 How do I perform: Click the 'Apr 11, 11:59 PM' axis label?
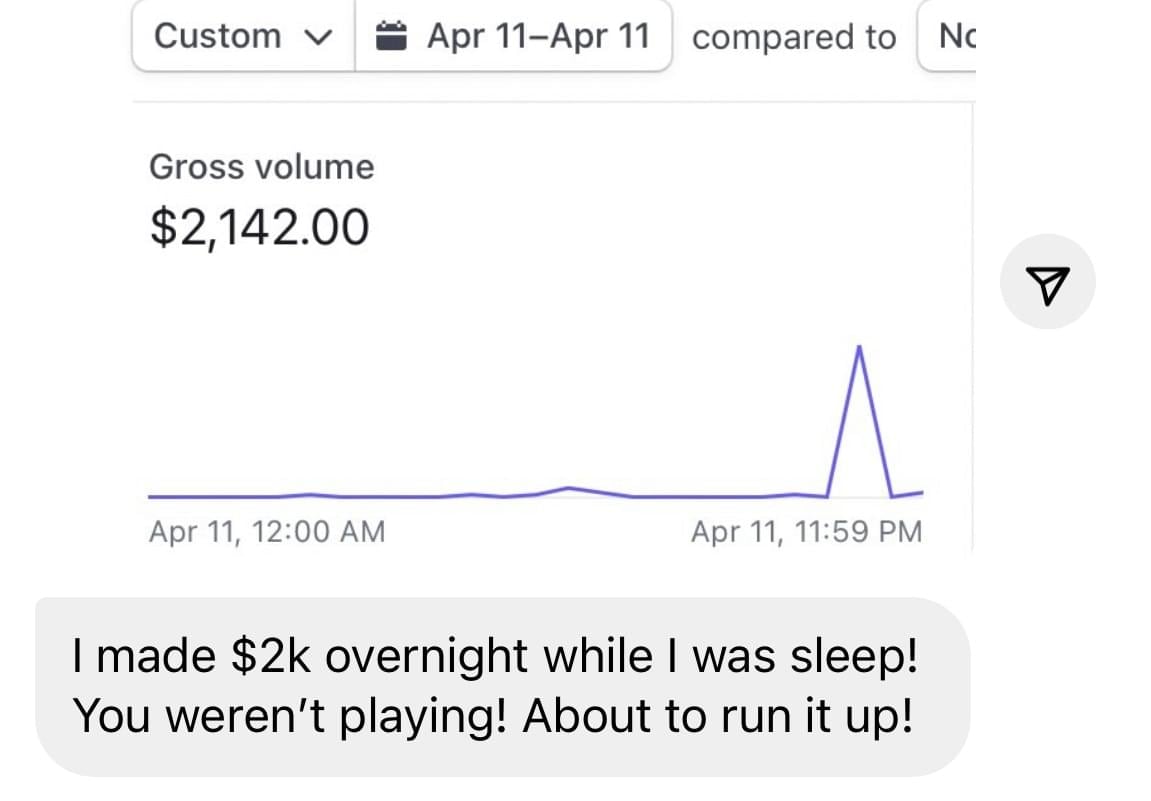tap(807, 532)
